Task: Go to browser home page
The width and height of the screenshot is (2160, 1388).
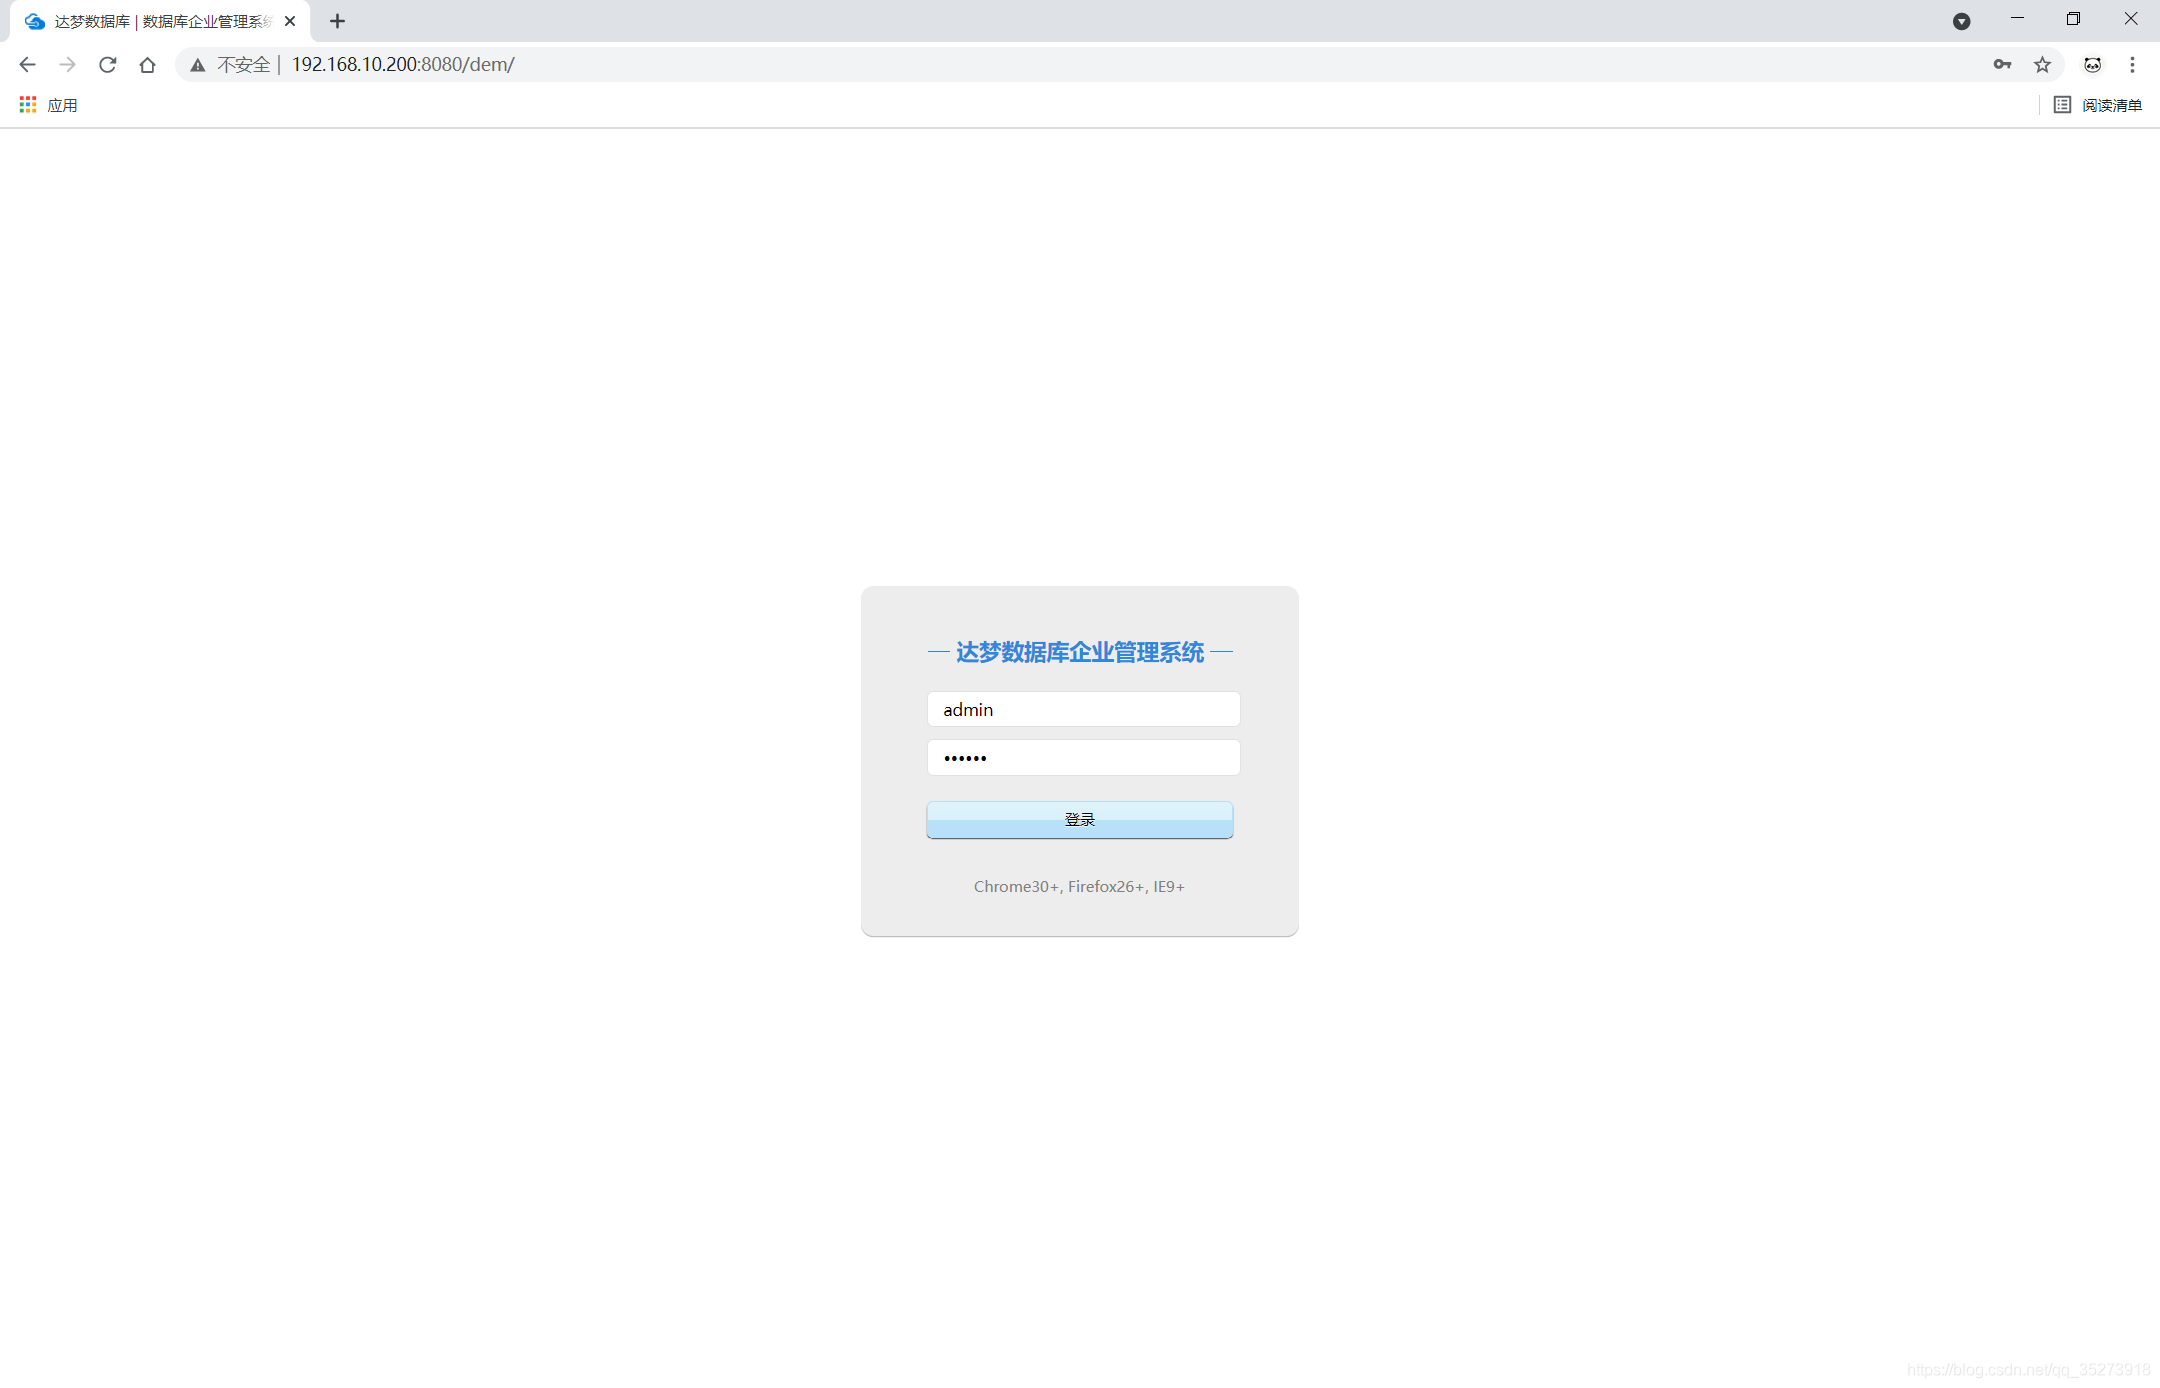Action: coord(147,65)
